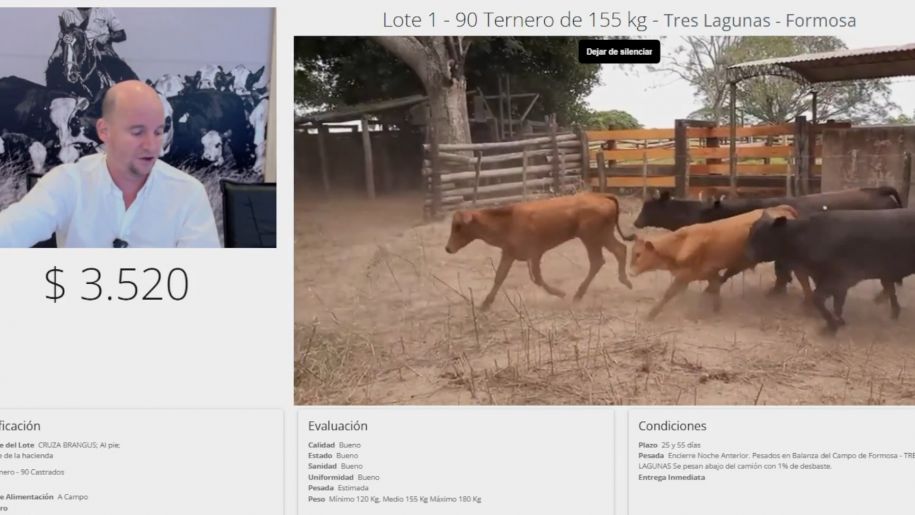Click the Calidad Bueno entry
Screen dimensions: 915x515
334,445
